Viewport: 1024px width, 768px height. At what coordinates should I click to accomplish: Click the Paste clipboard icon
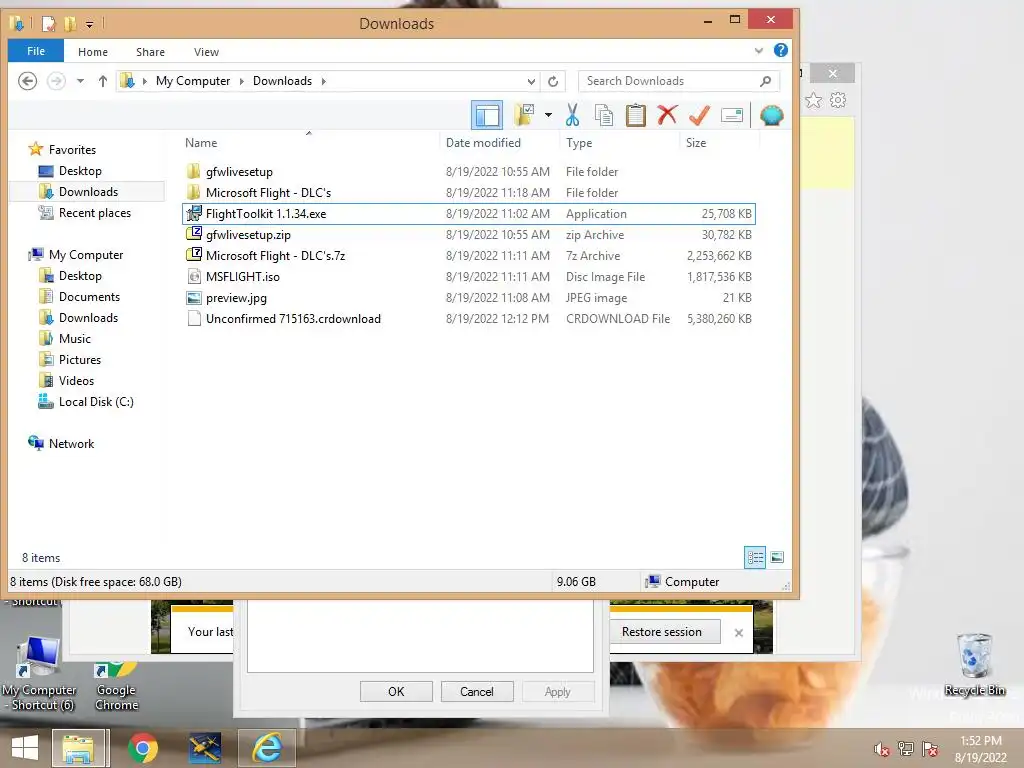pos(635,116)
